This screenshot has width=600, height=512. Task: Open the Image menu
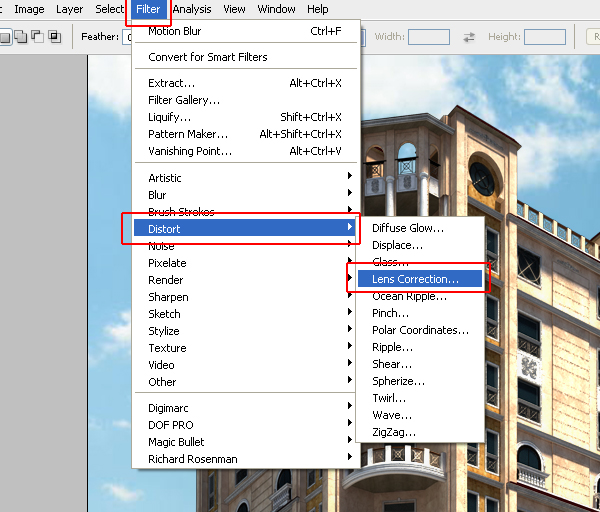coord(29,9)
